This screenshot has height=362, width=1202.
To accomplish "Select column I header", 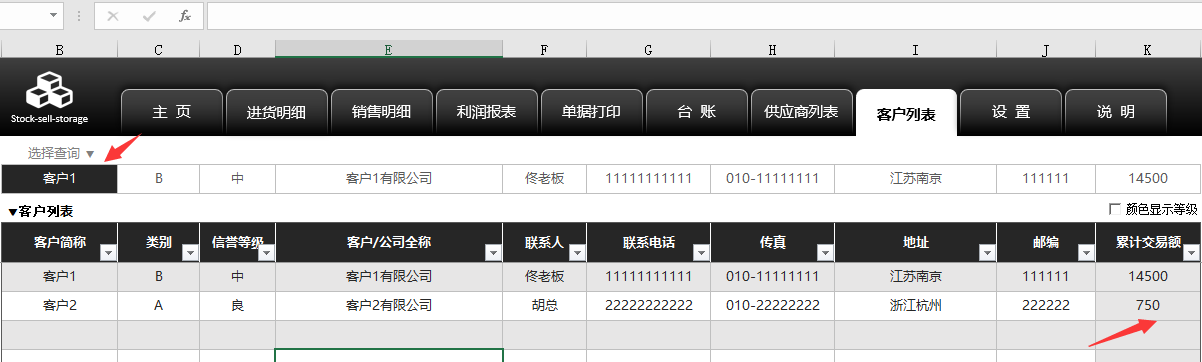I will point(915,49).
